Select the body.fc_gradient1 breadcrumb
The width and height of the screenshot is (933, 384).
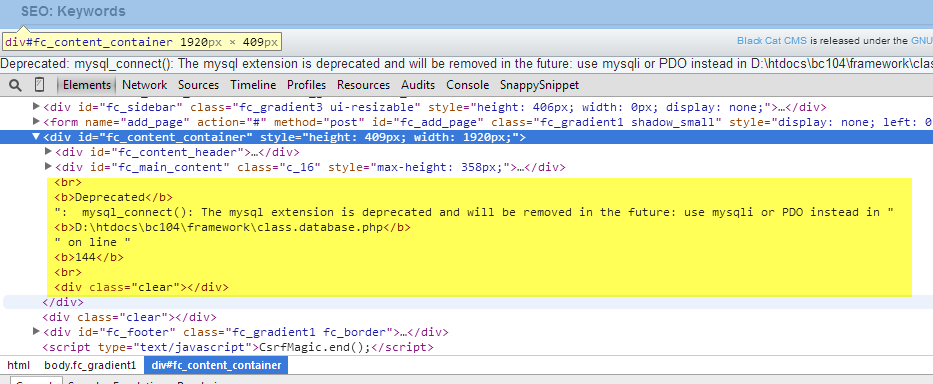coord(90,365)
